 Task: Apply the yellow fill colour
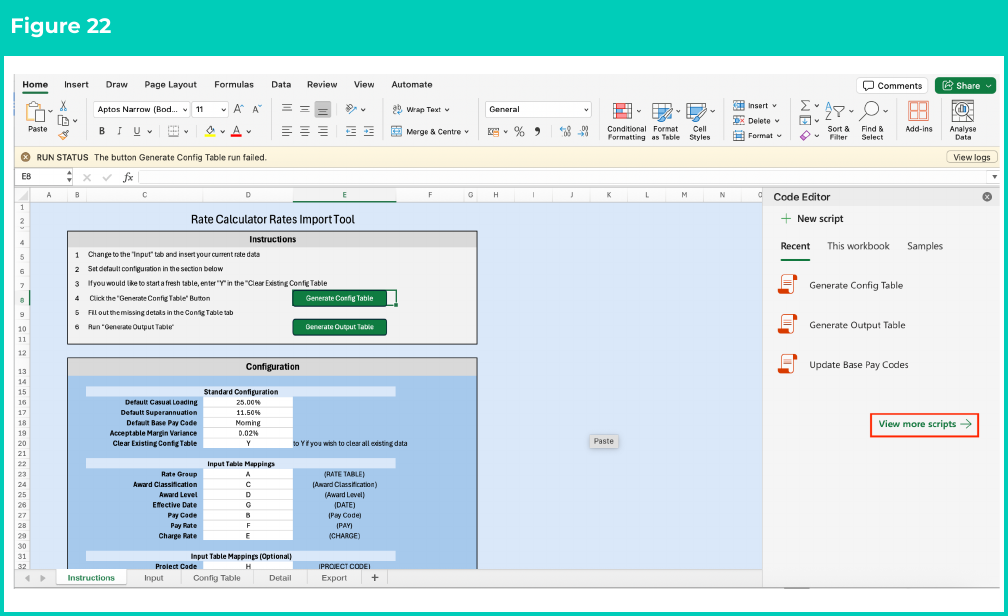click(210, 131)
